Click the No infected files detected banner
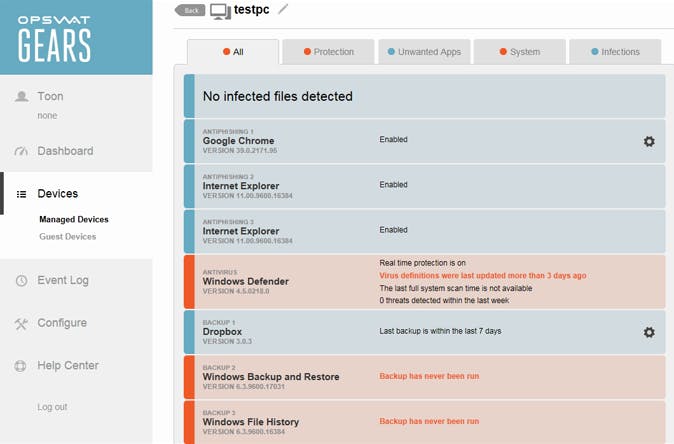The width and height of the screenshot is (674, 444). (x=425, y=96)
